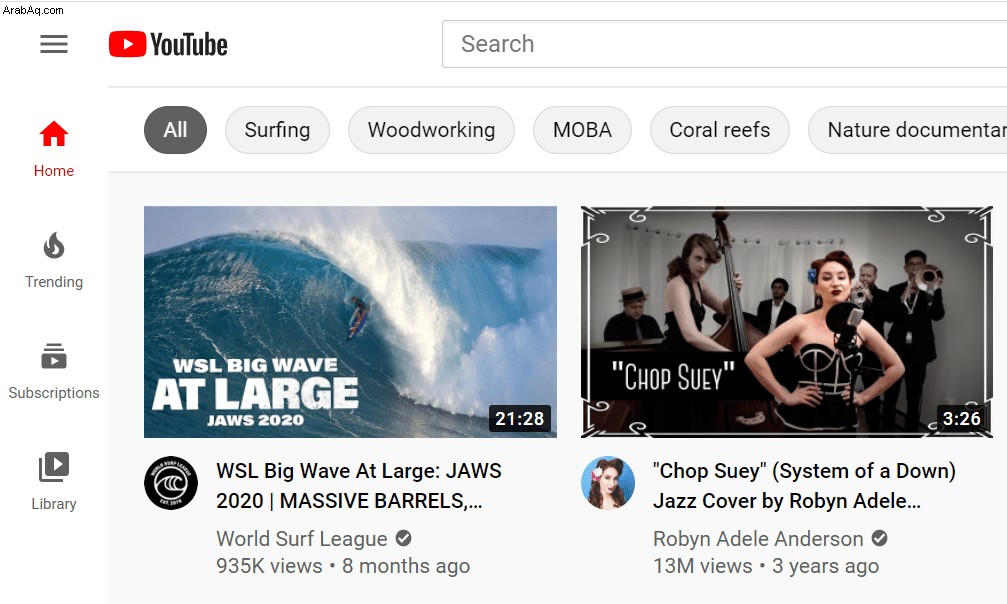
Task: Open the Library sidebar icon
Action: [54, 467]
